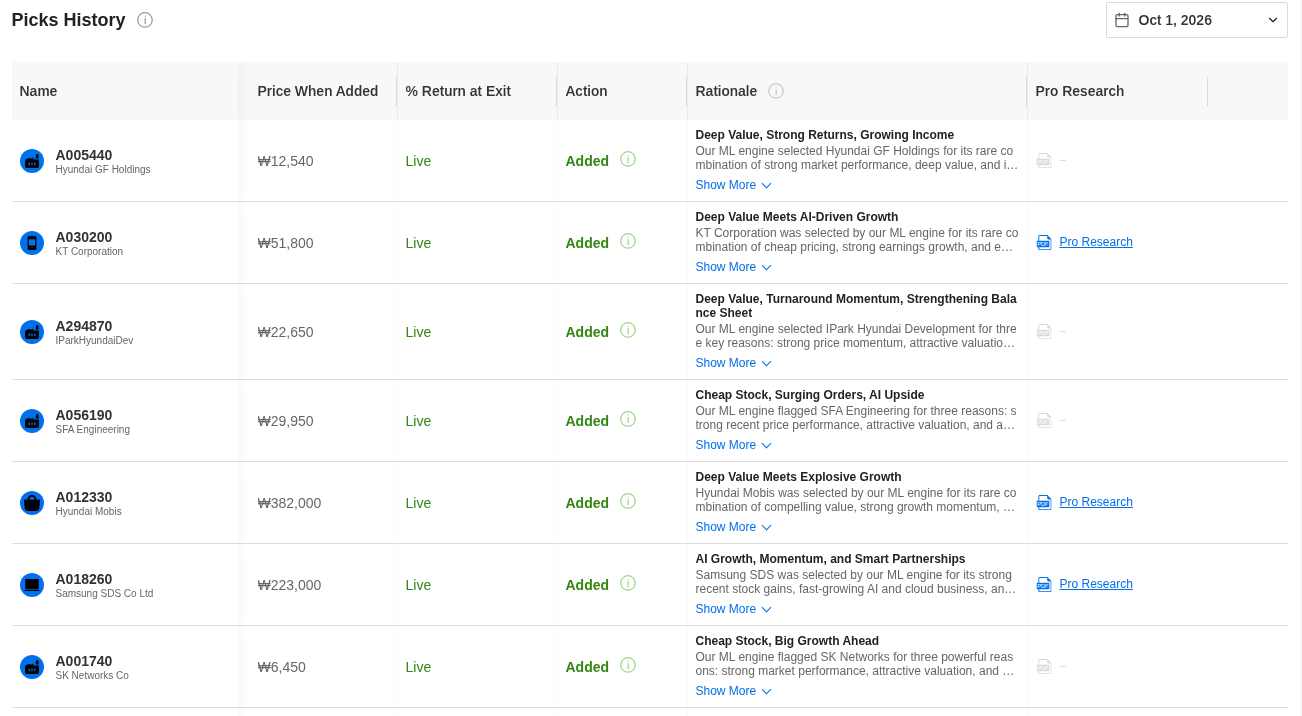Expand Show More for SFA Engineering rationale
The image size is (1302, 716).
pyautogui.click(x=733, y=445)
